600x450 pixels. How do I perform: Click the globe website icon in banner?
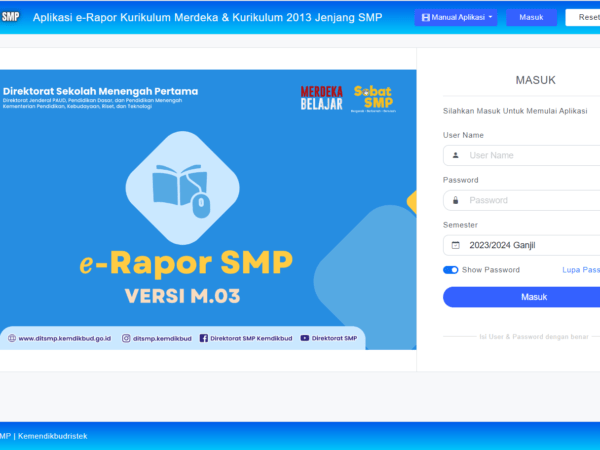12,338
